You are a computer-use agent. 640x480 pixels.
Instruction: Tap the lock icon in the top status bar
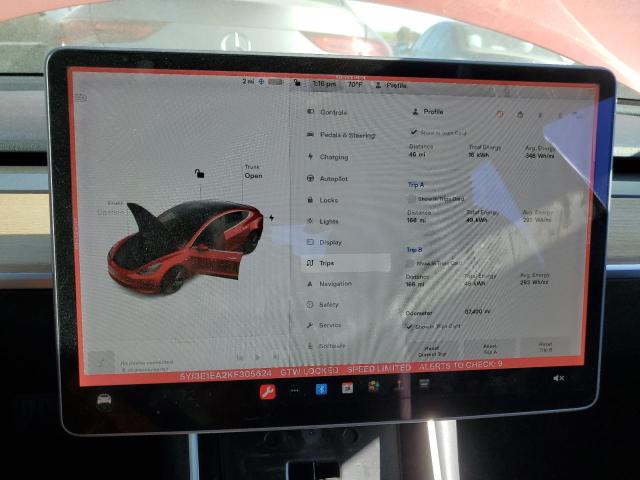coord(297,83)
